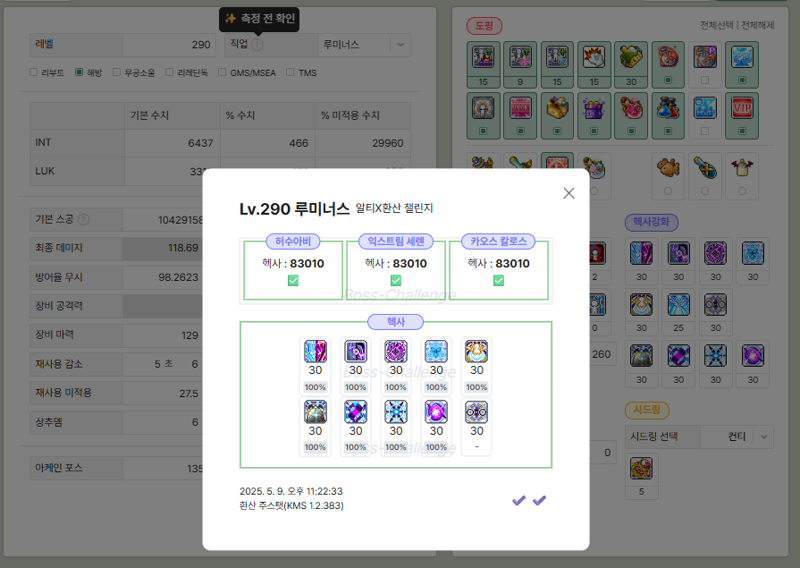Click the blue bottle with yellow X icon
This screenshot has width=800, height=568.
point(705,167)
